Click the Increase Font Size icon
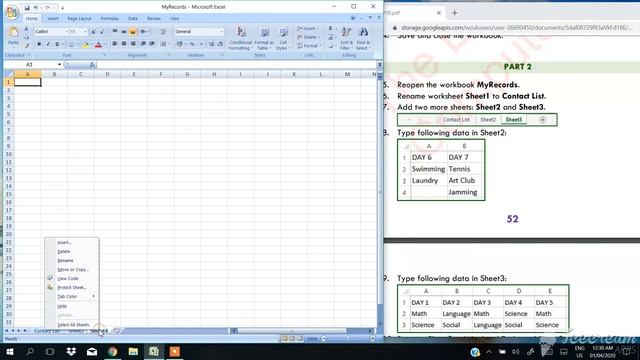This screenshot has height=360, width=640. click(93, 31)
